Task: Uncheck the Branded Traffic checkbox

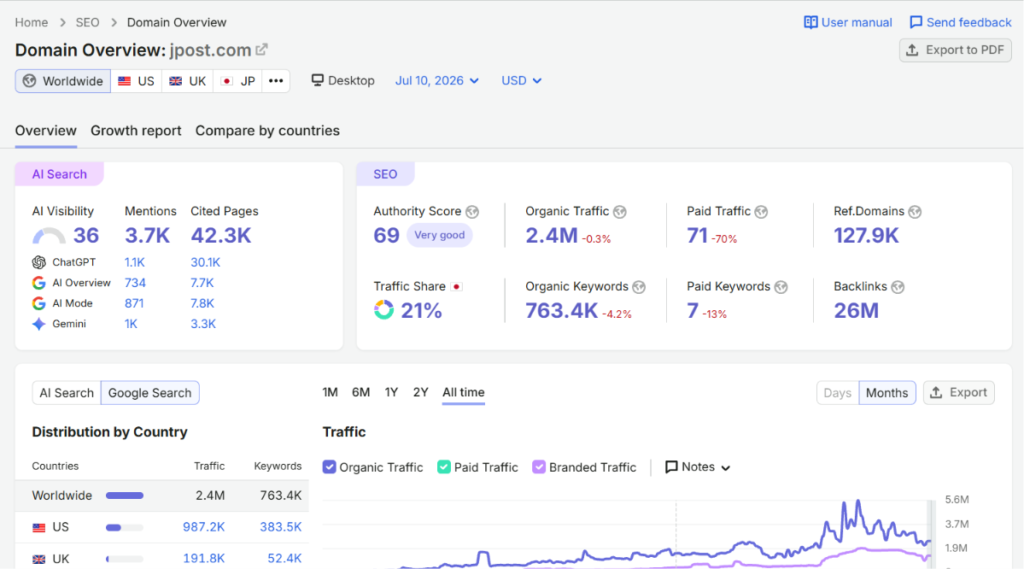Action: (539, 467)
